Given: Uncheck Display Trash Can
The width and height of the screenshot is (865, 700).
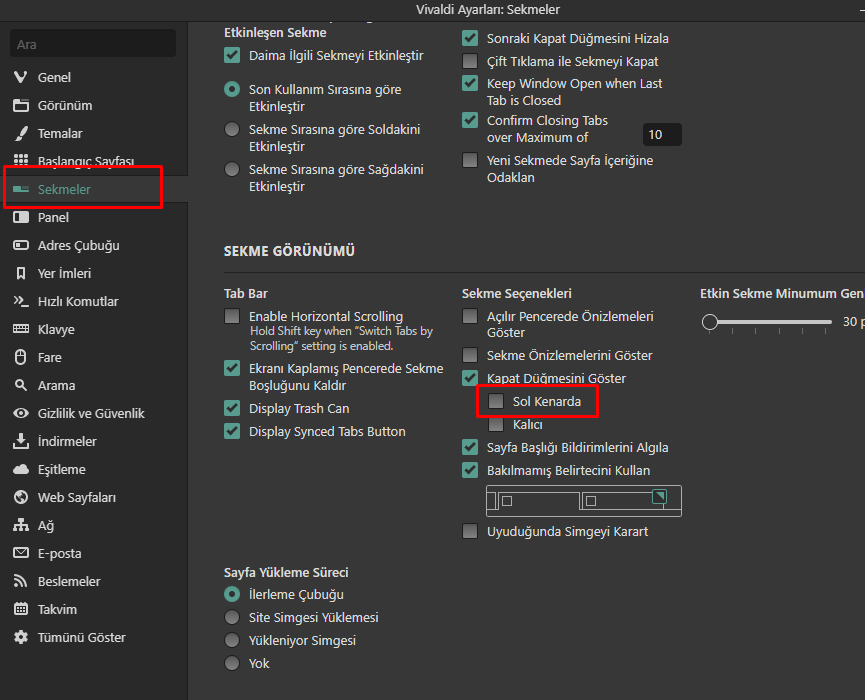Looking at the screenshot, I should pyautogui.click(x=232, y=408).
